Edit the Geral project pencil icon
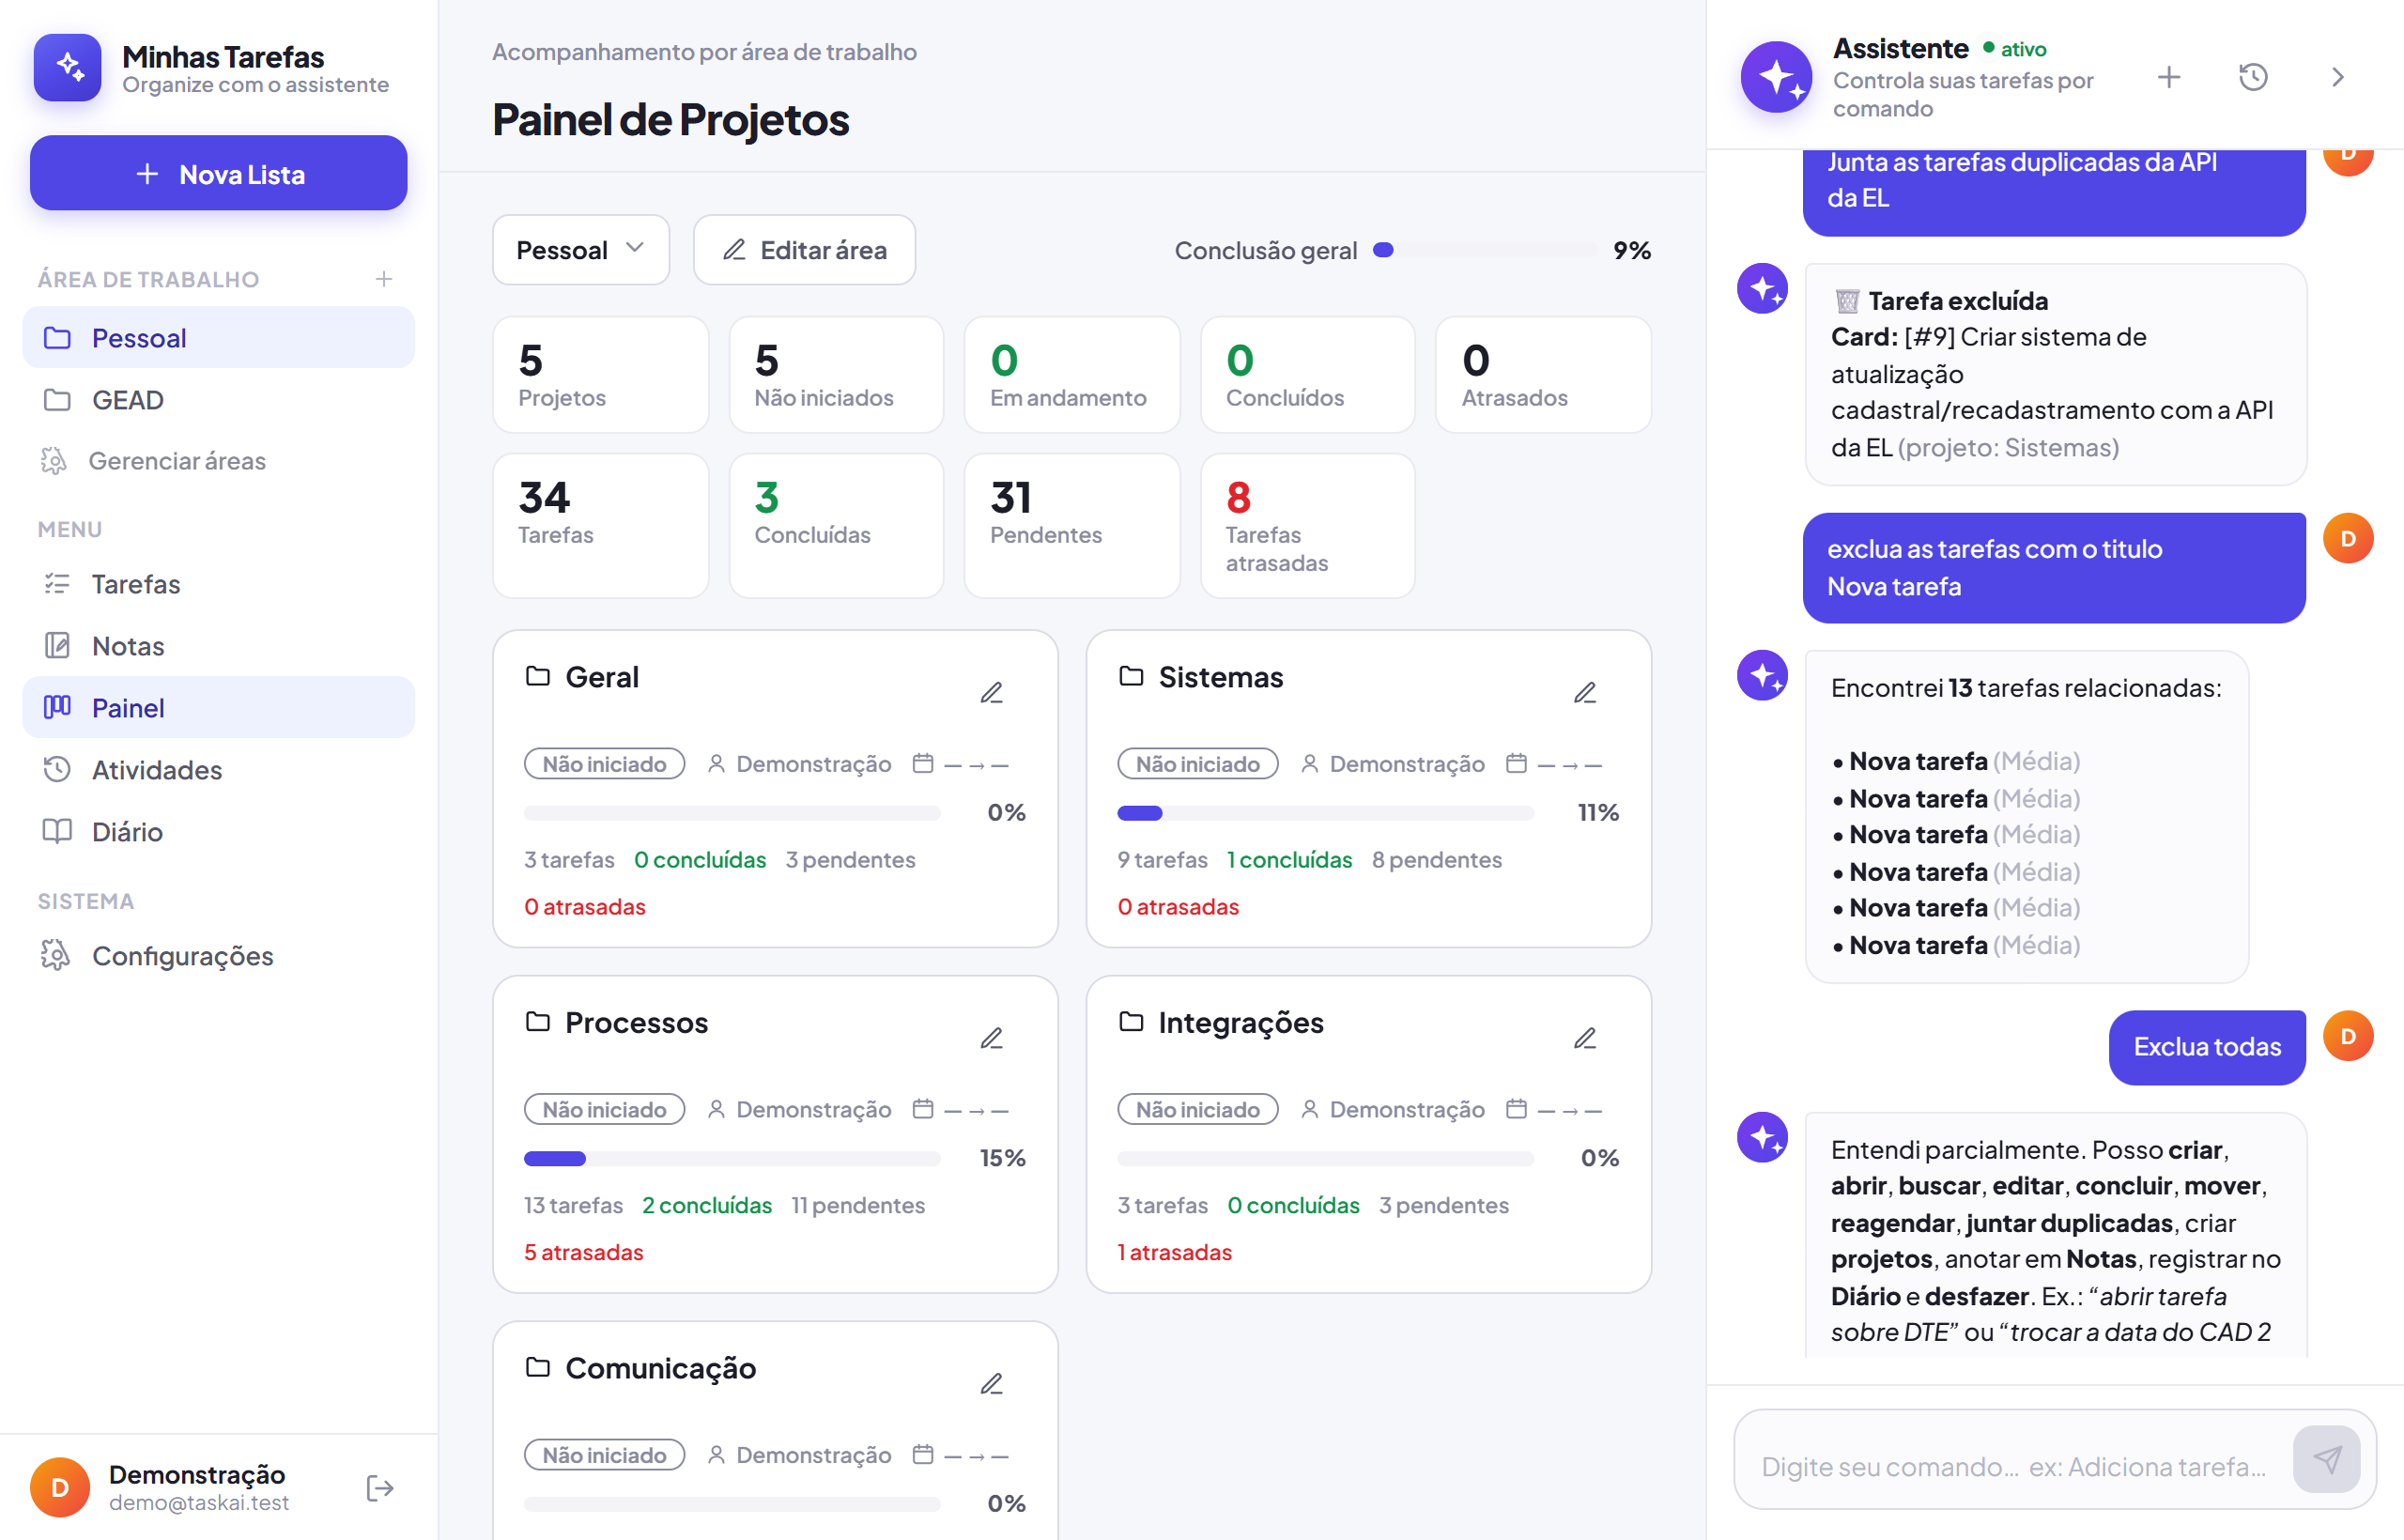Screen dimensions: 2404x1540 pos(991,692)
